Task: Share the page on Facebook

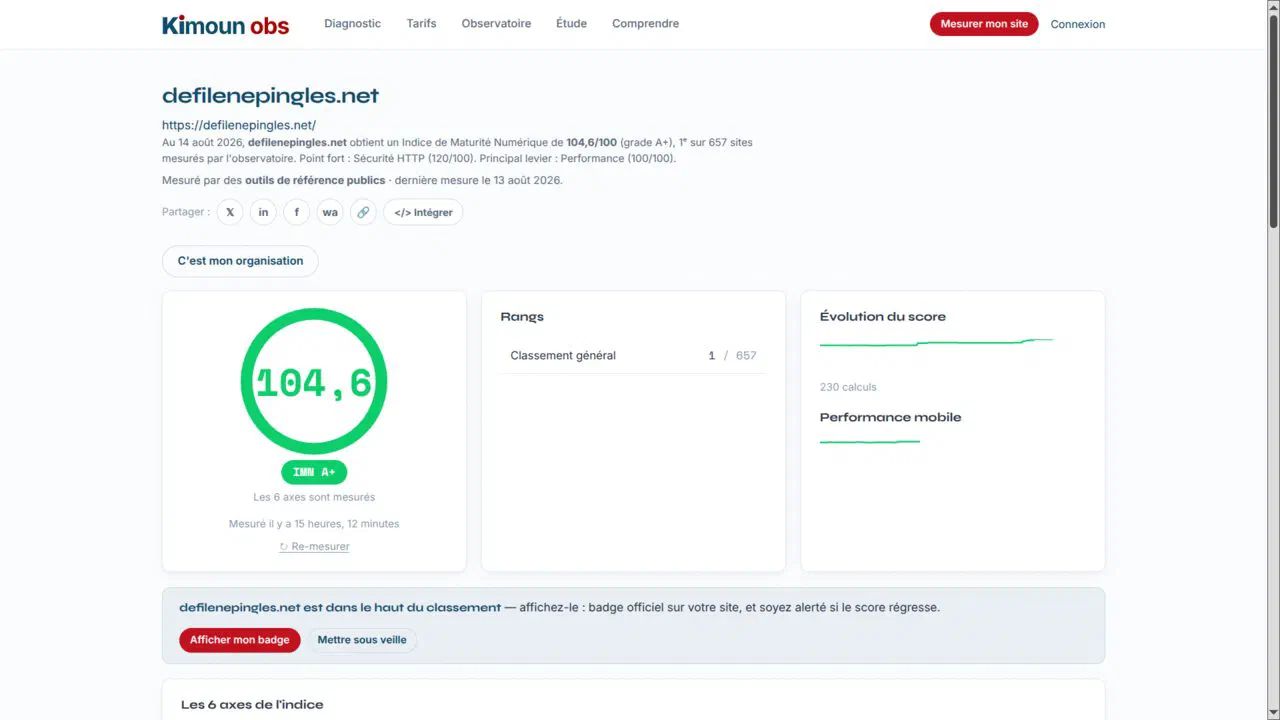Action: (x=296, y=212)
